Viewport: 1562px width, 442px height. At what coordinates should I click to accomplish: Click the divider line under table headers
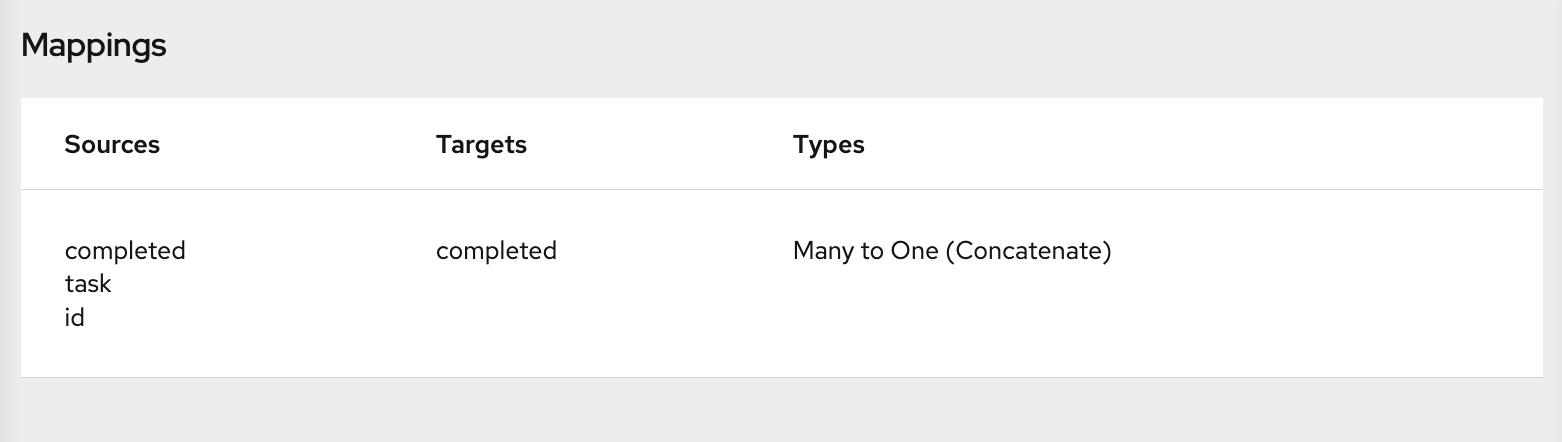click(780, 189)
